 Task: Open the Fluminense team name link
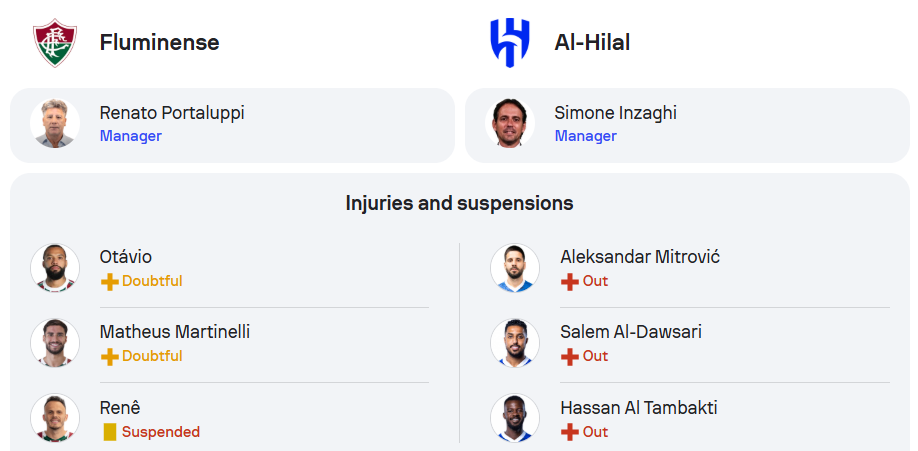click(x=159, y=43)
